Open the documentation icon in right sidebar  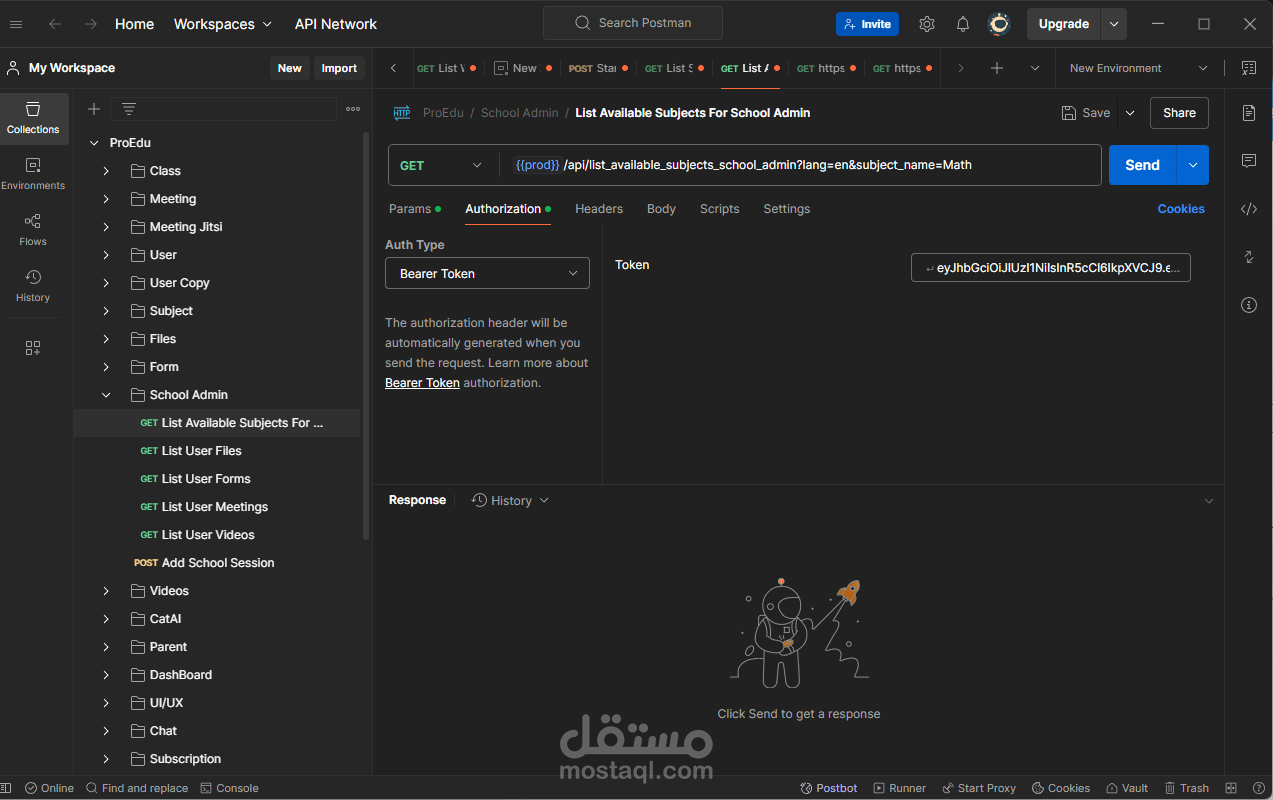1249,113
